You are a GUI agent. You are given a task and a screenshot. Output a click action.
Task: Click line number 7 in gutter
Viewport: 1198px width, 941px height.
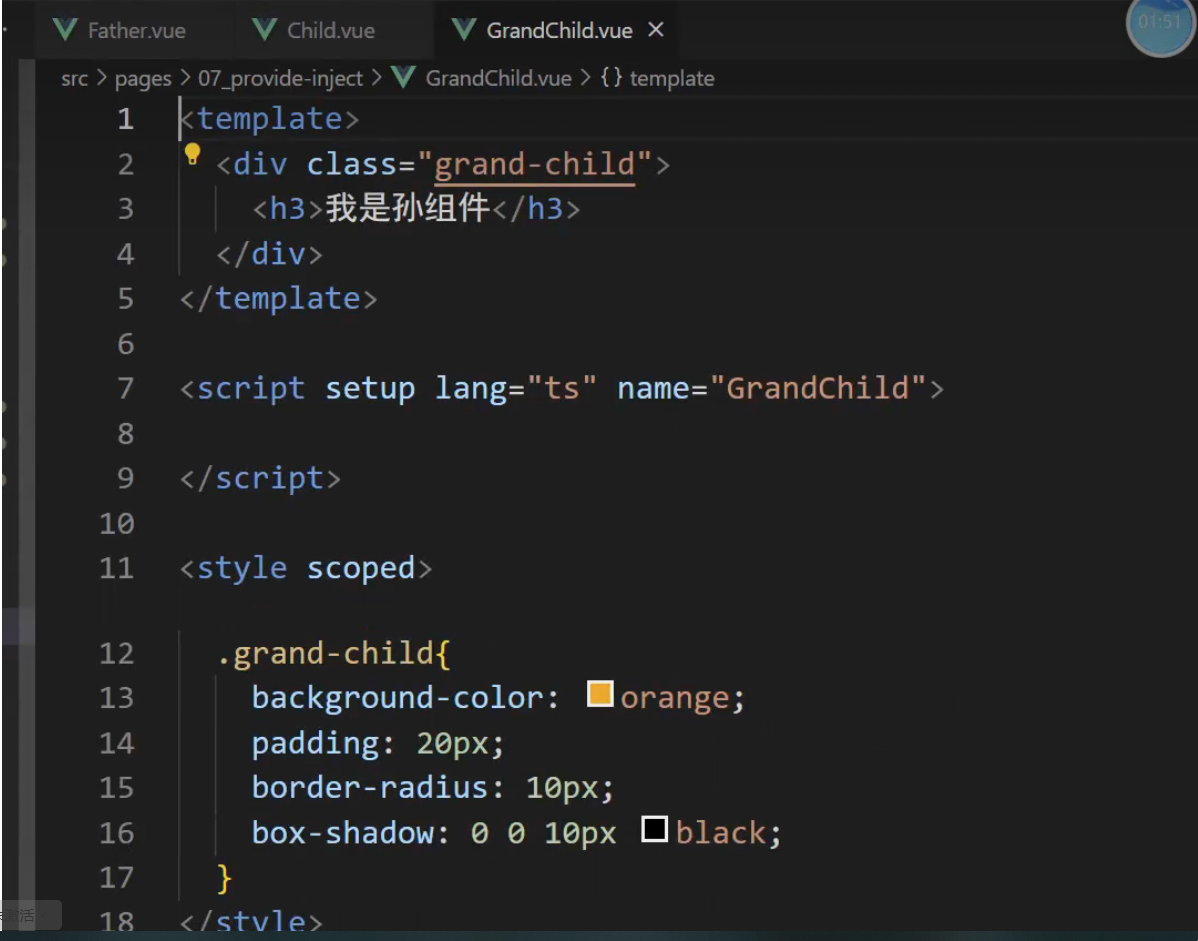(x=125, y=389)
